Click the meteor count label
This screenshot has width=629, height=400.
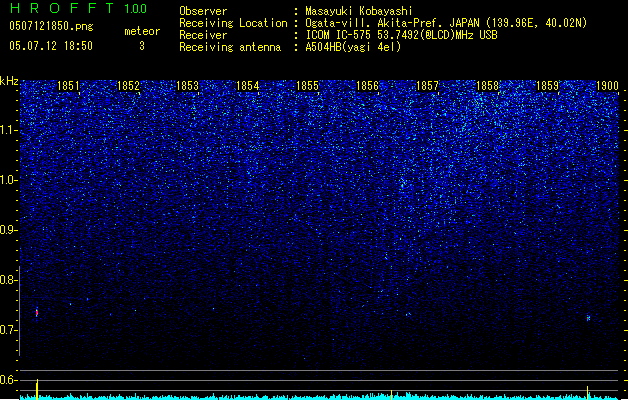[x=142, y=31]
